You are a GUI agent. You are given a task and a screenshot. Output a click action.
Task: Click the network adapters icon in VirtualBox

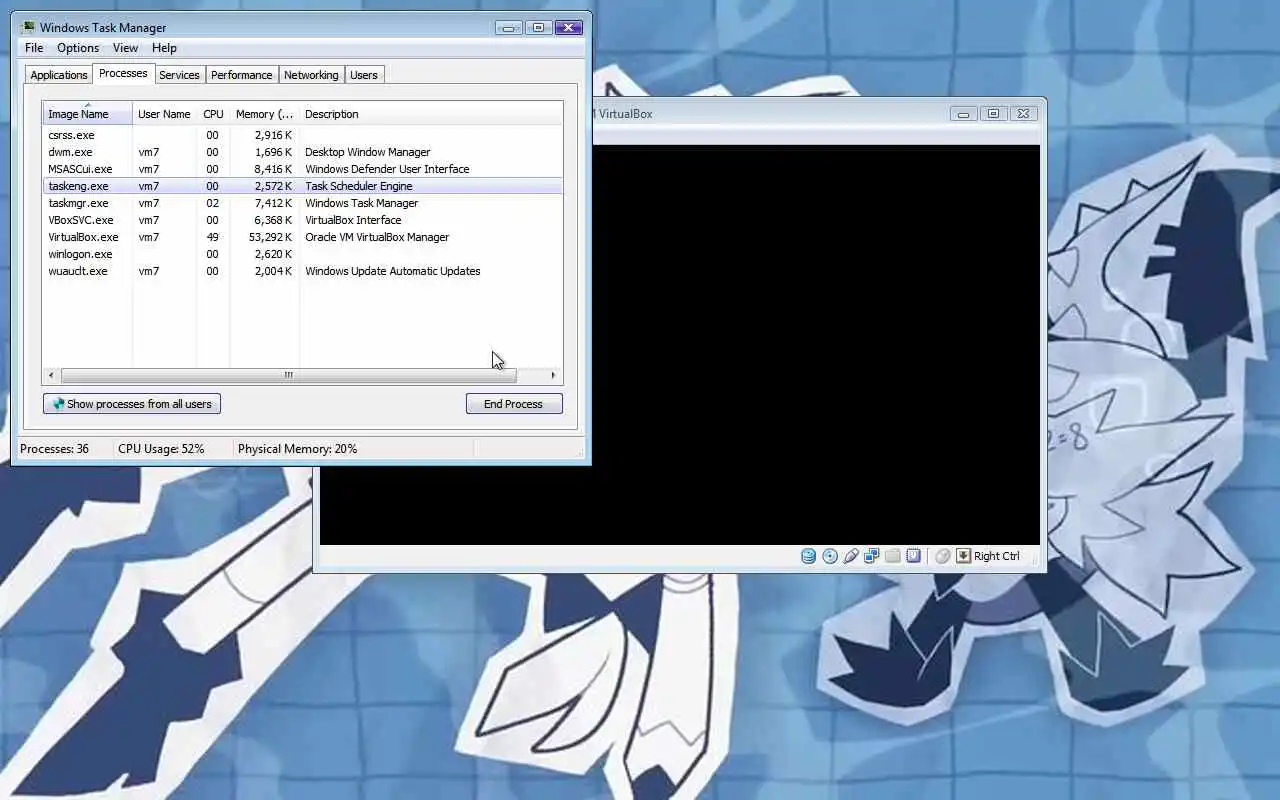pyautogui.click(x=872, y=556)
